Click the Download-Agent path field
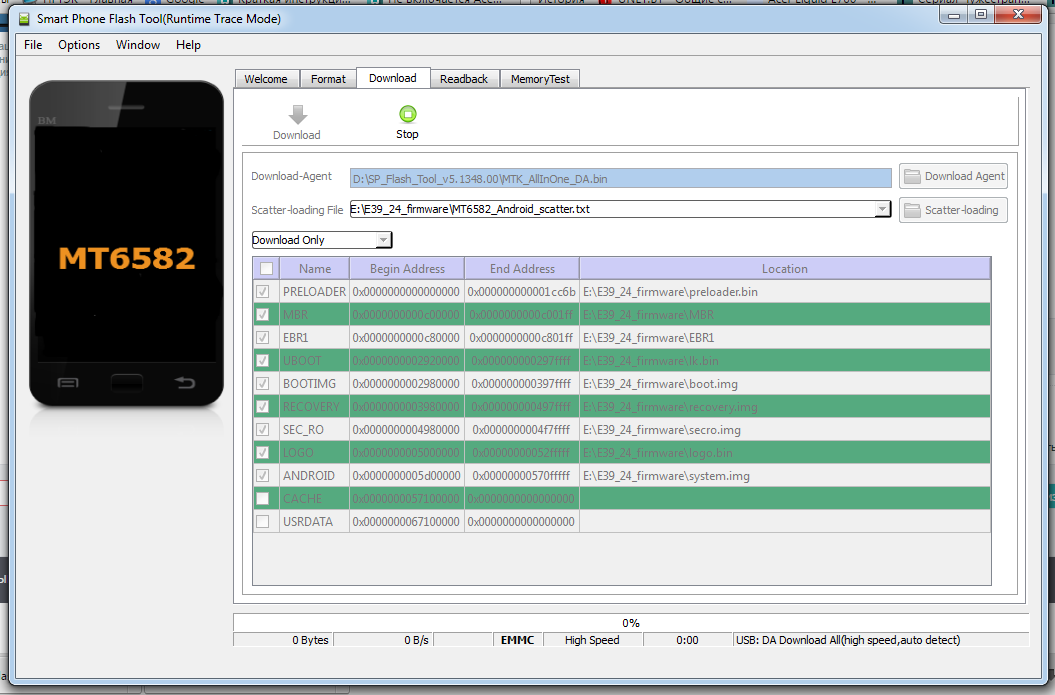Image resolution: width=1055 pixels, height=695 pixels. [620, 178]
